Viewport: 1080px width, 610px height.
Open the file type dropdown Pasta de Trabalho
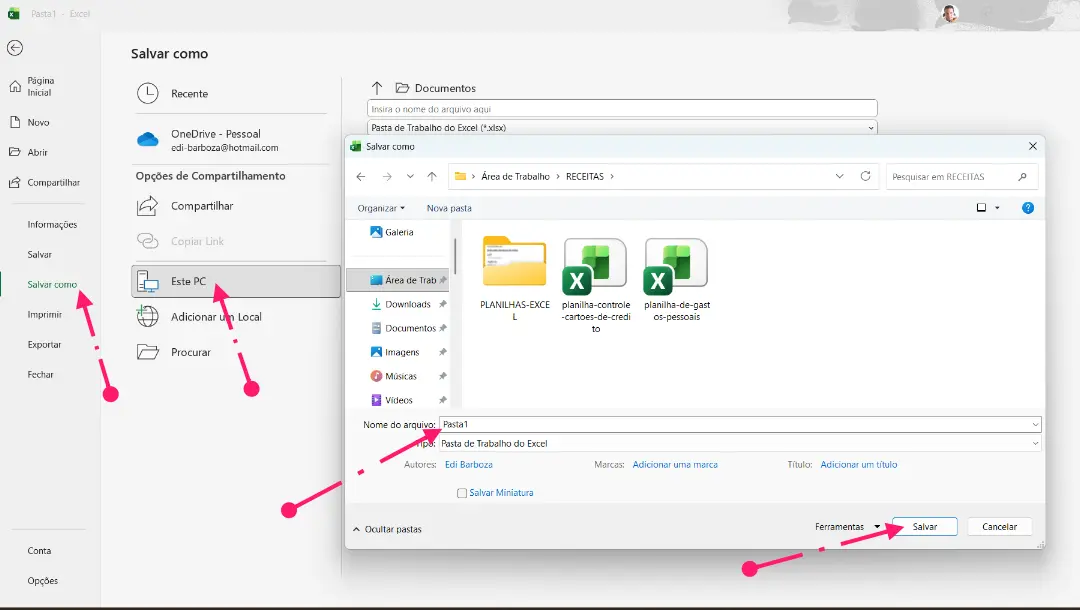tap(738, 443)
